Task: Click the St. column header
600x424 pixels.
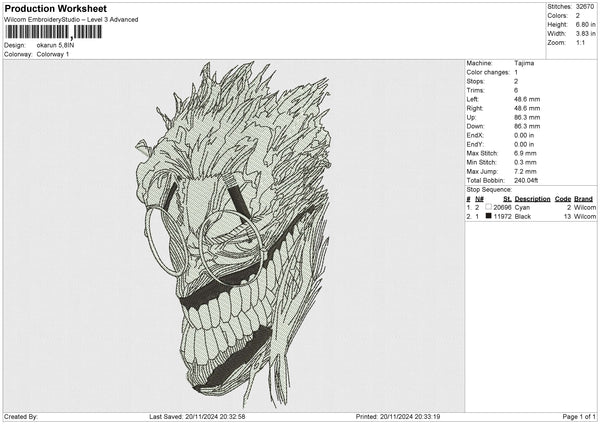Action: coord(508,199)
